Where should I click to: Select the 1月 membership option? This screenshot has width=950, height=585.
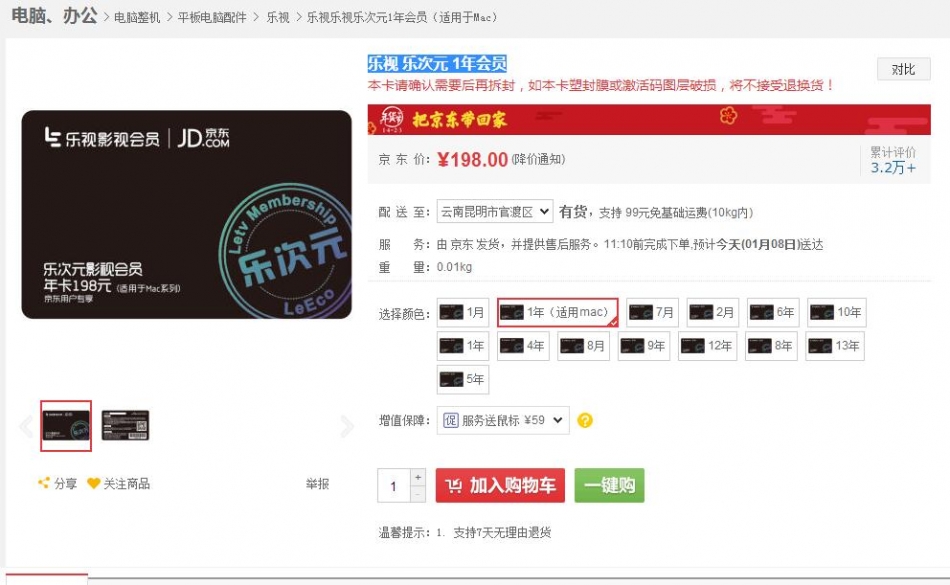pos(463,312)
